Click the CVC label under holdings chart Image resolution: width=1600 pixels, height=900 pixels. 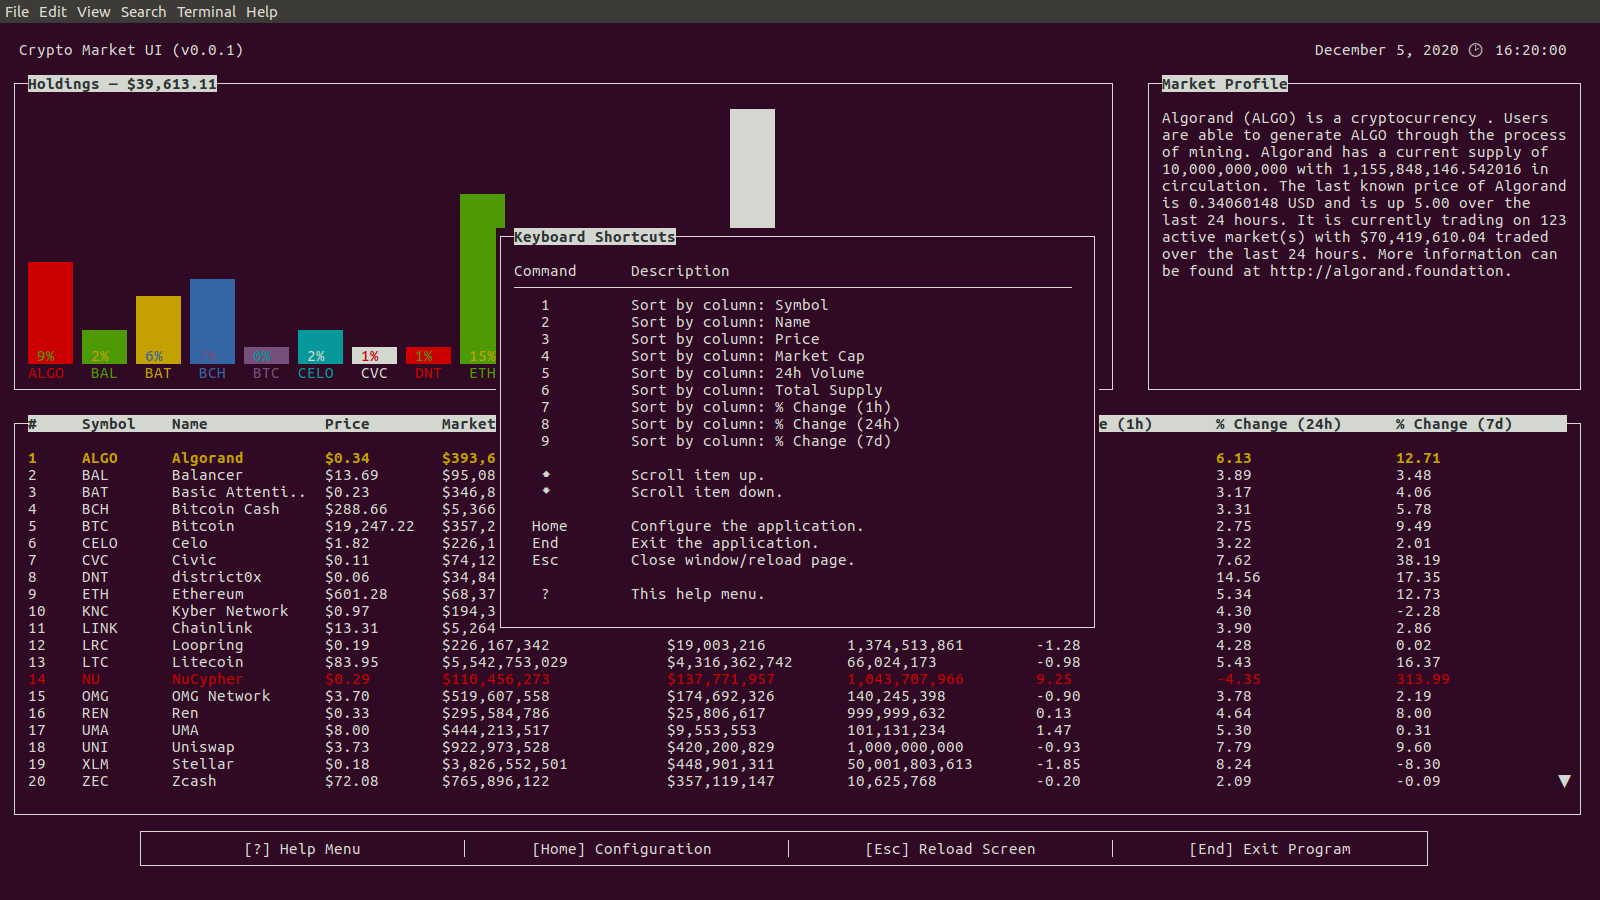pyautogui.click(x=374, y=373)
